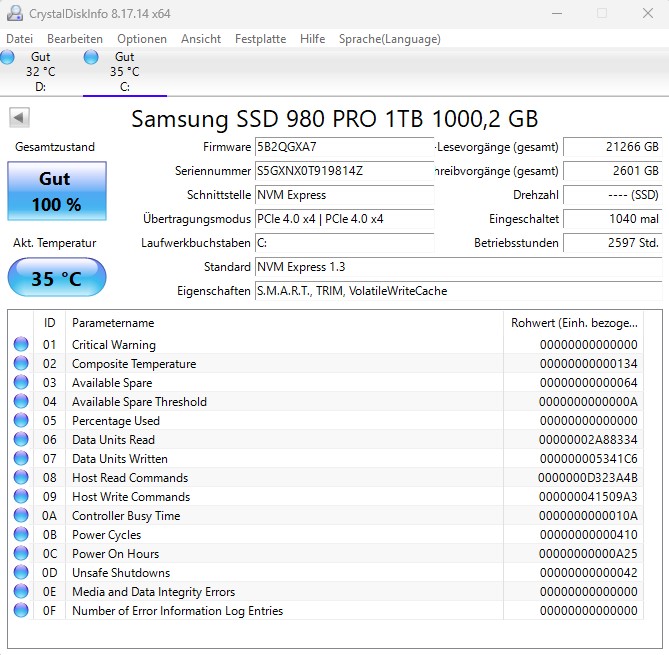Select the Critical Warning parameter name

click(x=113, y=345)
